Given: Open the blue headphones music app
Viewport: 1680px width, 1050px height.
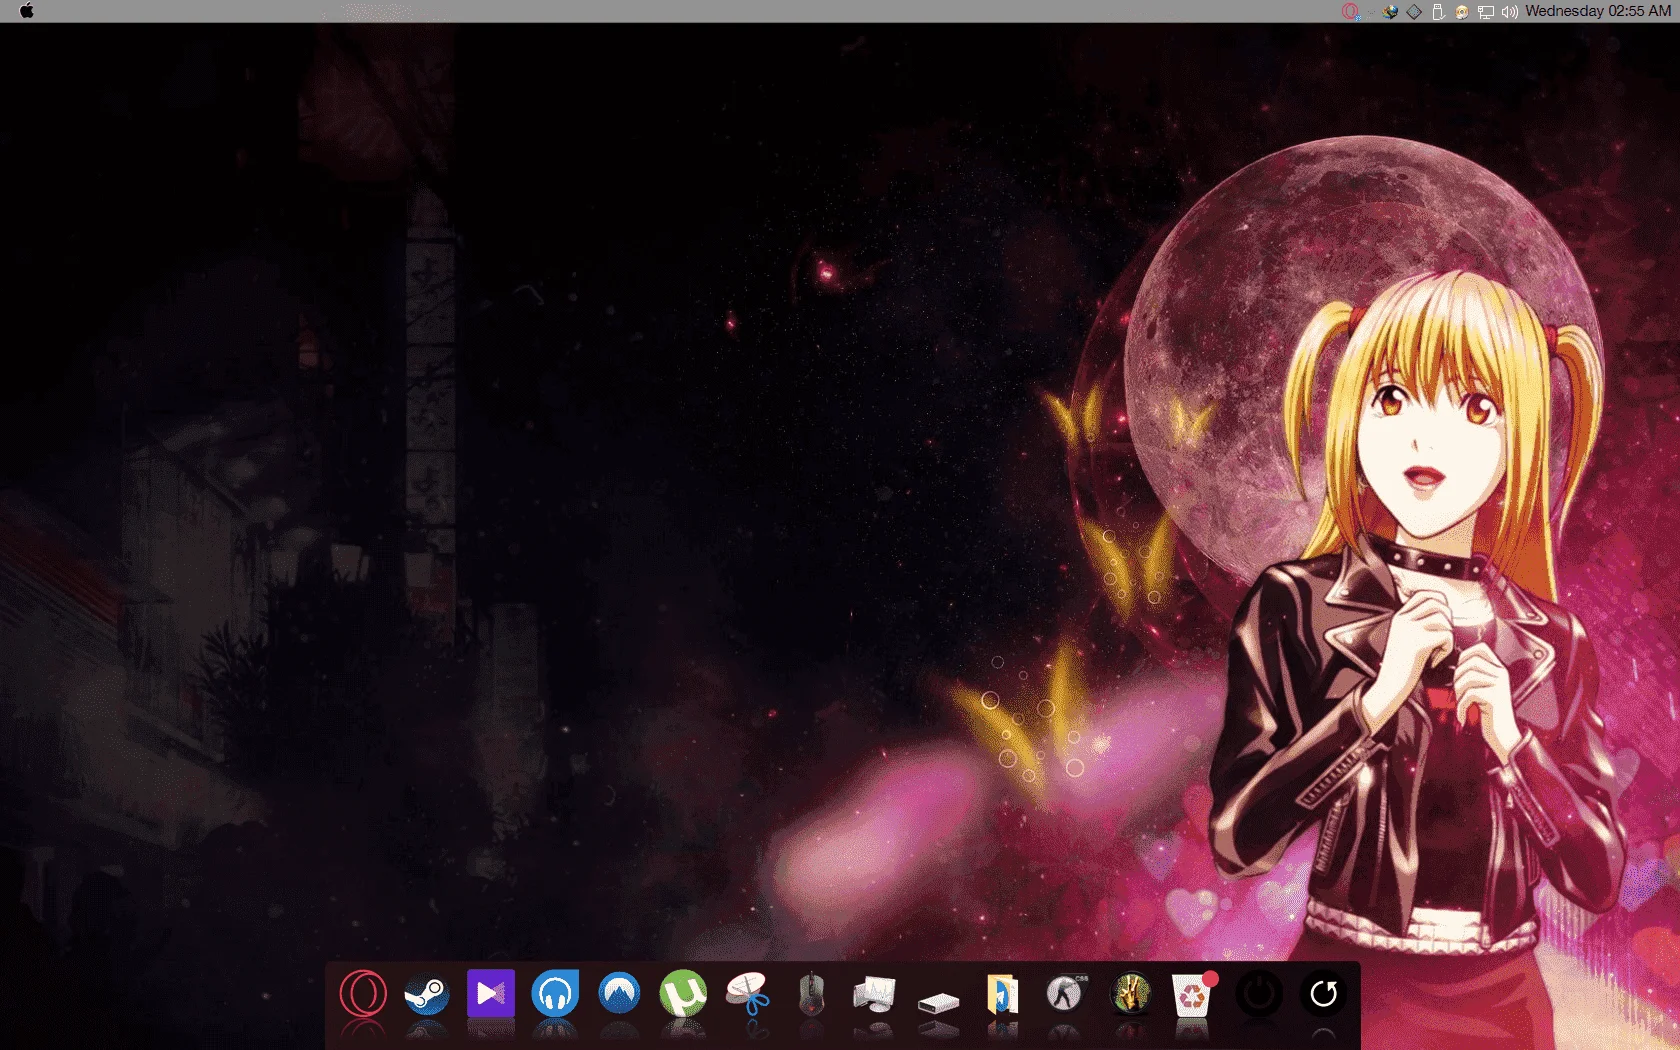Looking at the screenshot, I should (555, 993).
